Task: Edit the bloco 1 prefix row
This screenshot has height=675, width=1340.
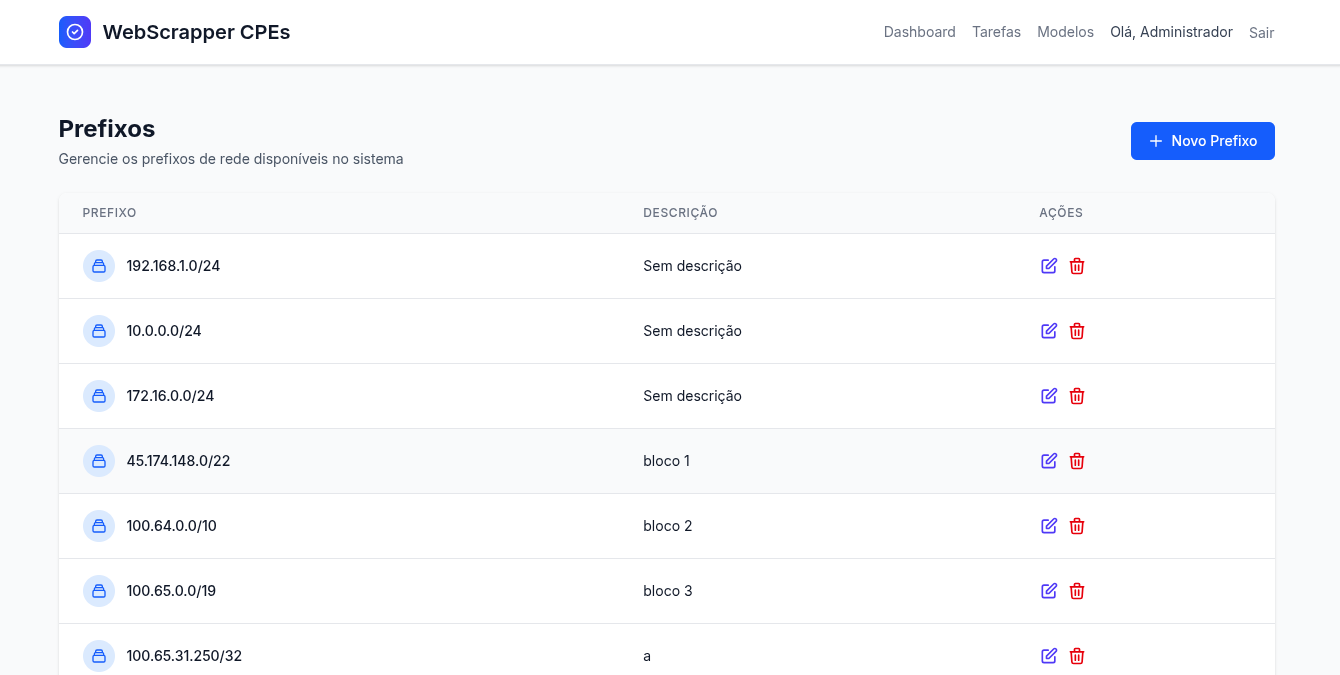Action: (x=1049, y=461)
